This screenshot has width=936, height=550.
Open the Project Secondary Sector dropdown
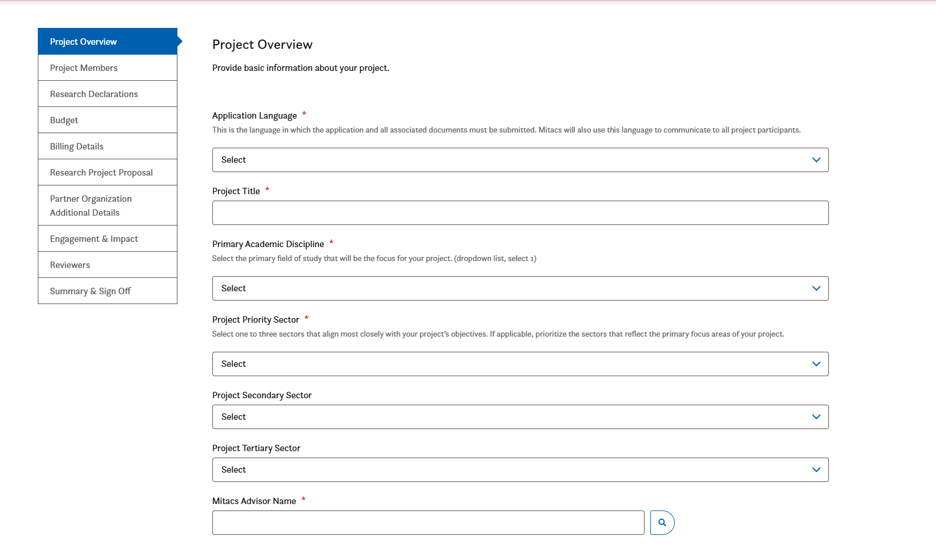[520, 417]
